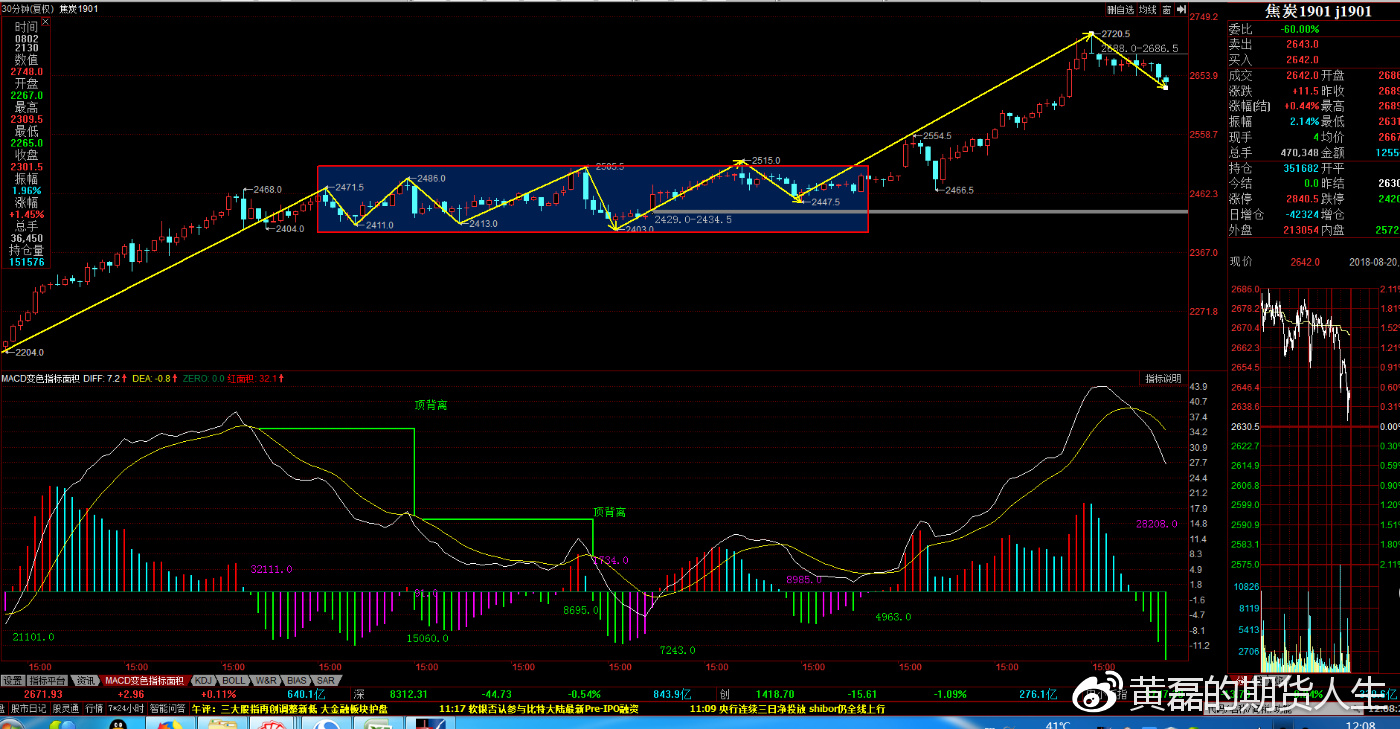Switch to the BOLL indicator
The width and height of the screenshot is (1400, 729).
pyautogui.click(x=234, y=680)
